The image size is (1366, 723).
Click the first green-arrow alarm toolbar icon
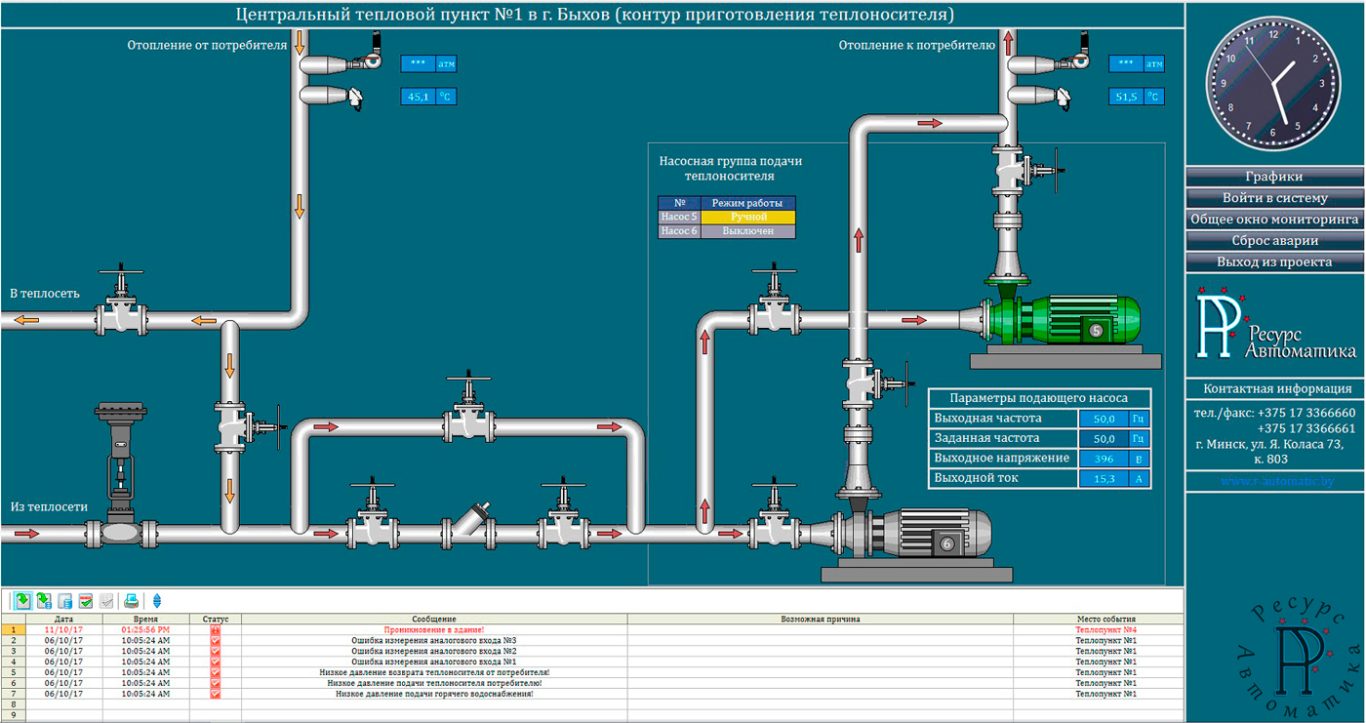pyautogui.click(x=22, y=601)
